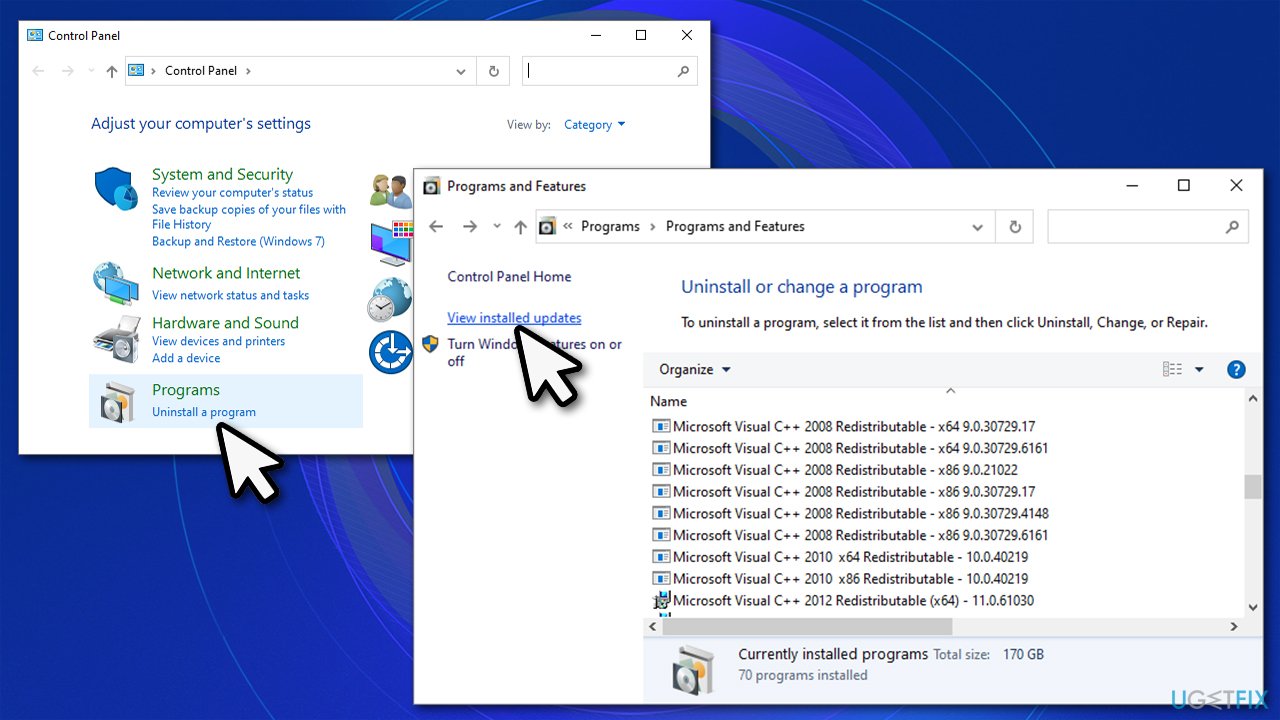Expand the Control Panel address history dropdown
Viewport: 1280px width, 720px height.
tap(461, 71)
